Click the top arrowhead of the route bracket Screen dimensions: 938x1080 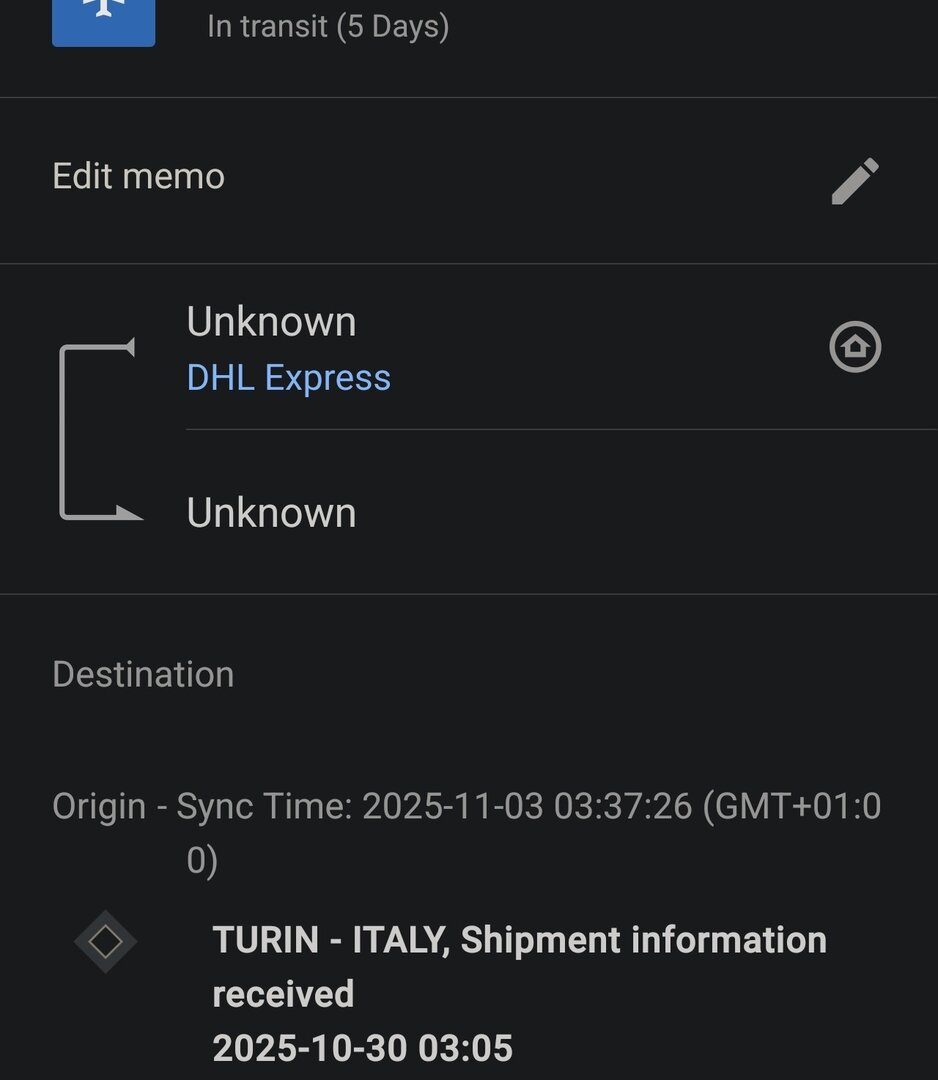click(x=127, y=347)
